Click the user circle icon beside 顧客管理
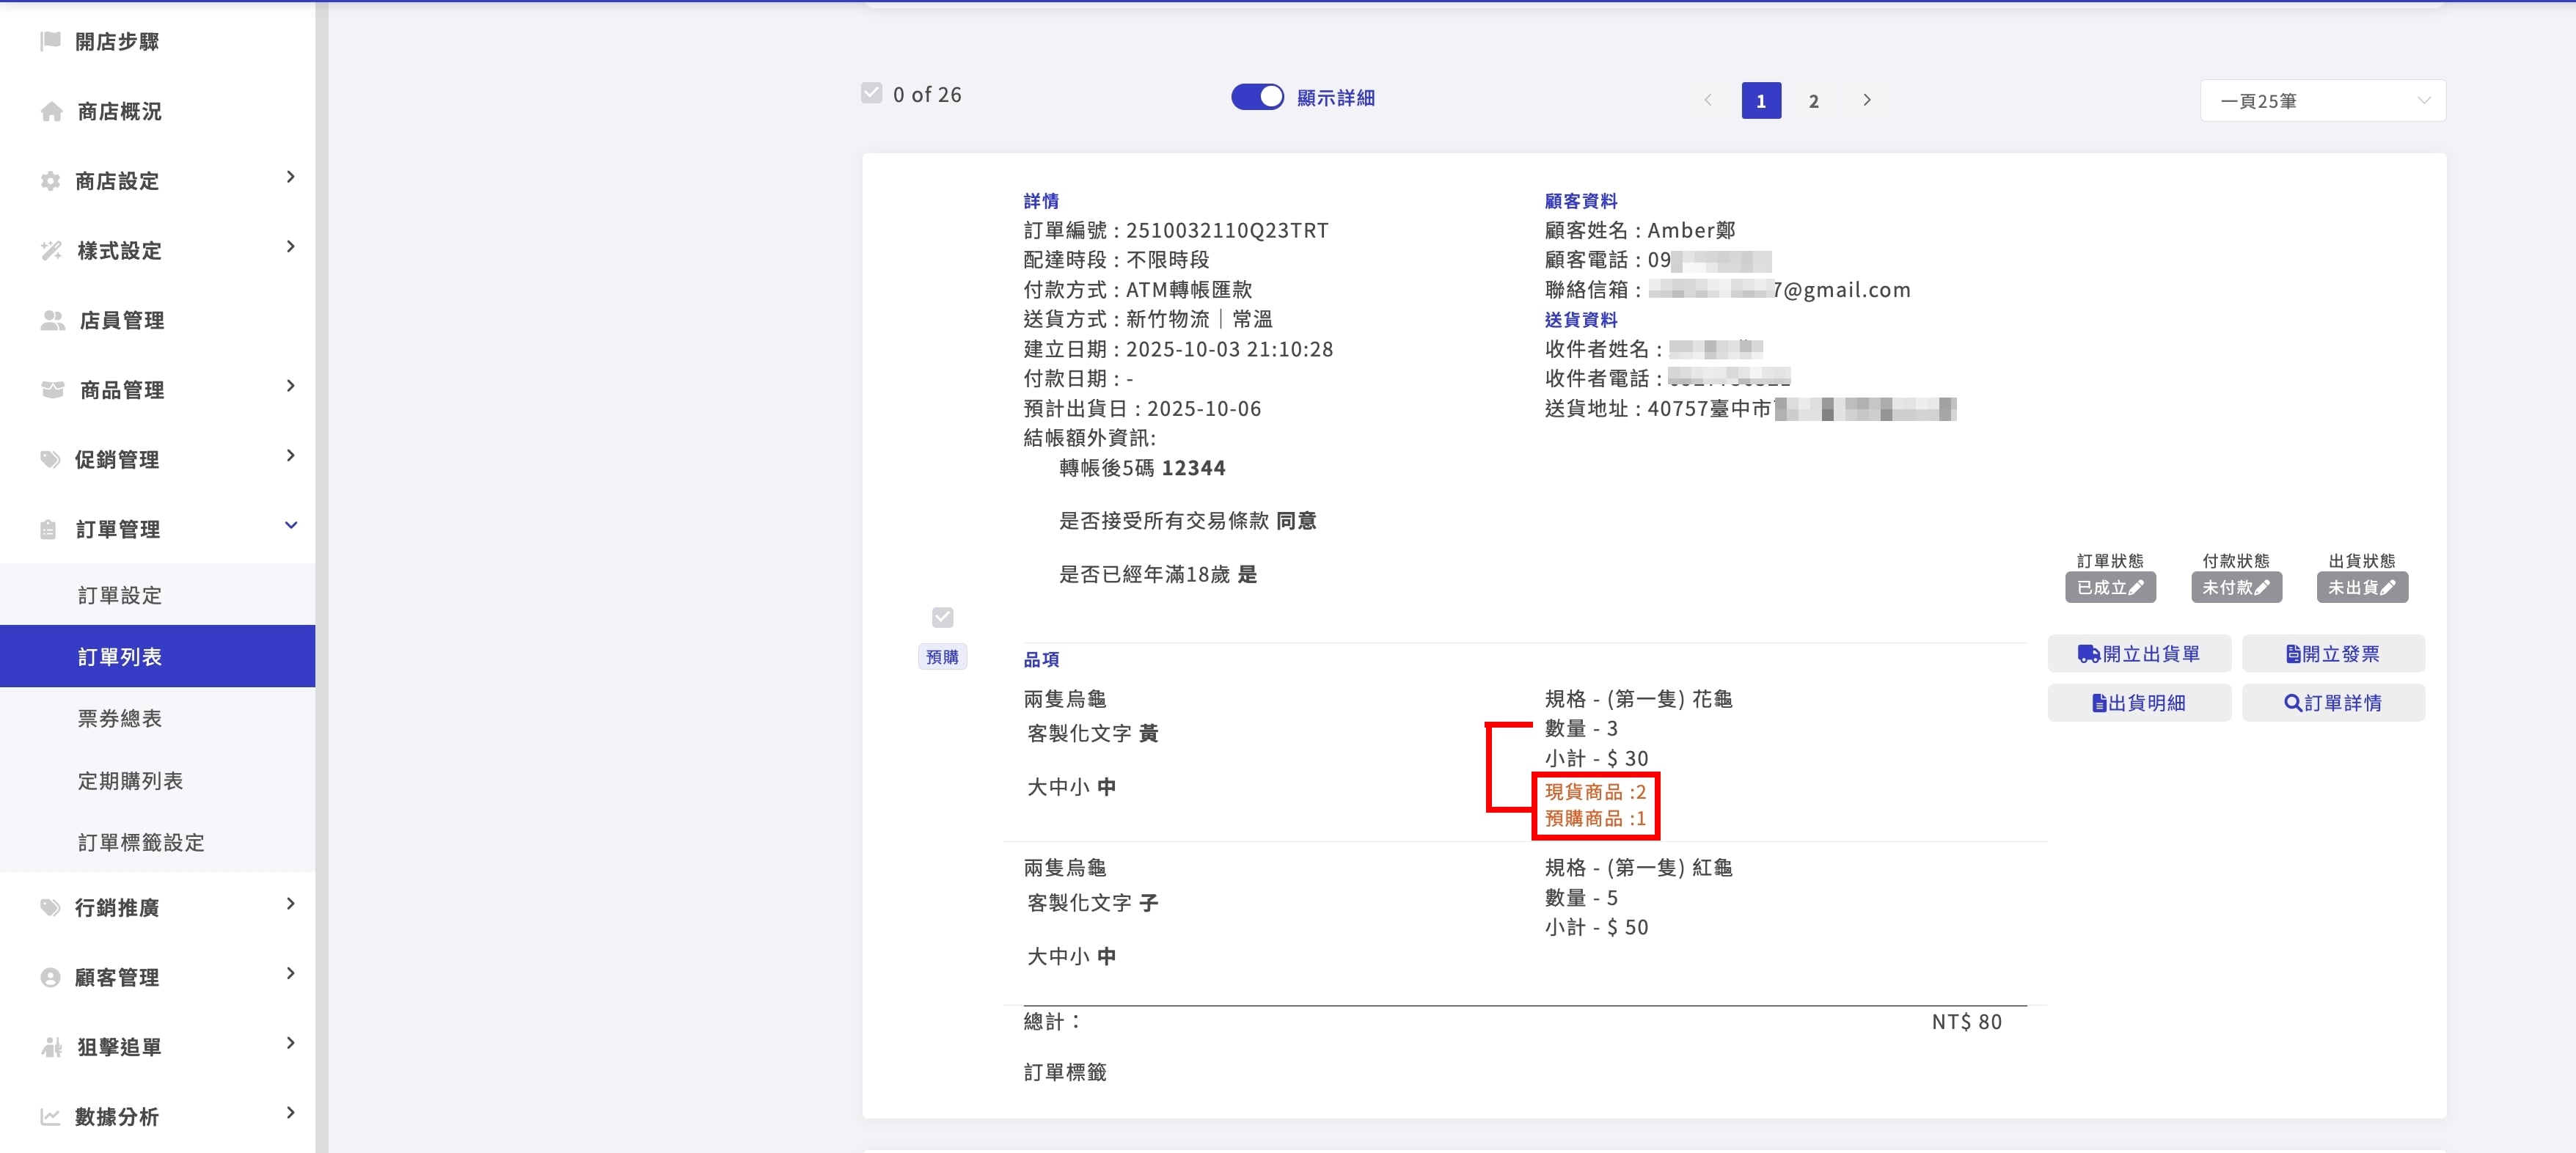This screenshot has width=2576, height=1153. click(x=50, y=977)
